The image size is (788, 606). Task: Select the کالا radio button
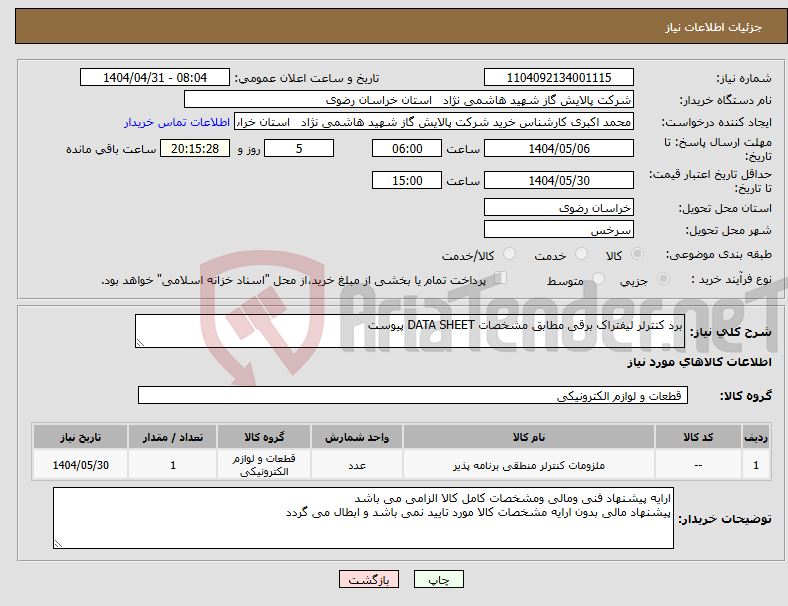pos(637,254)
